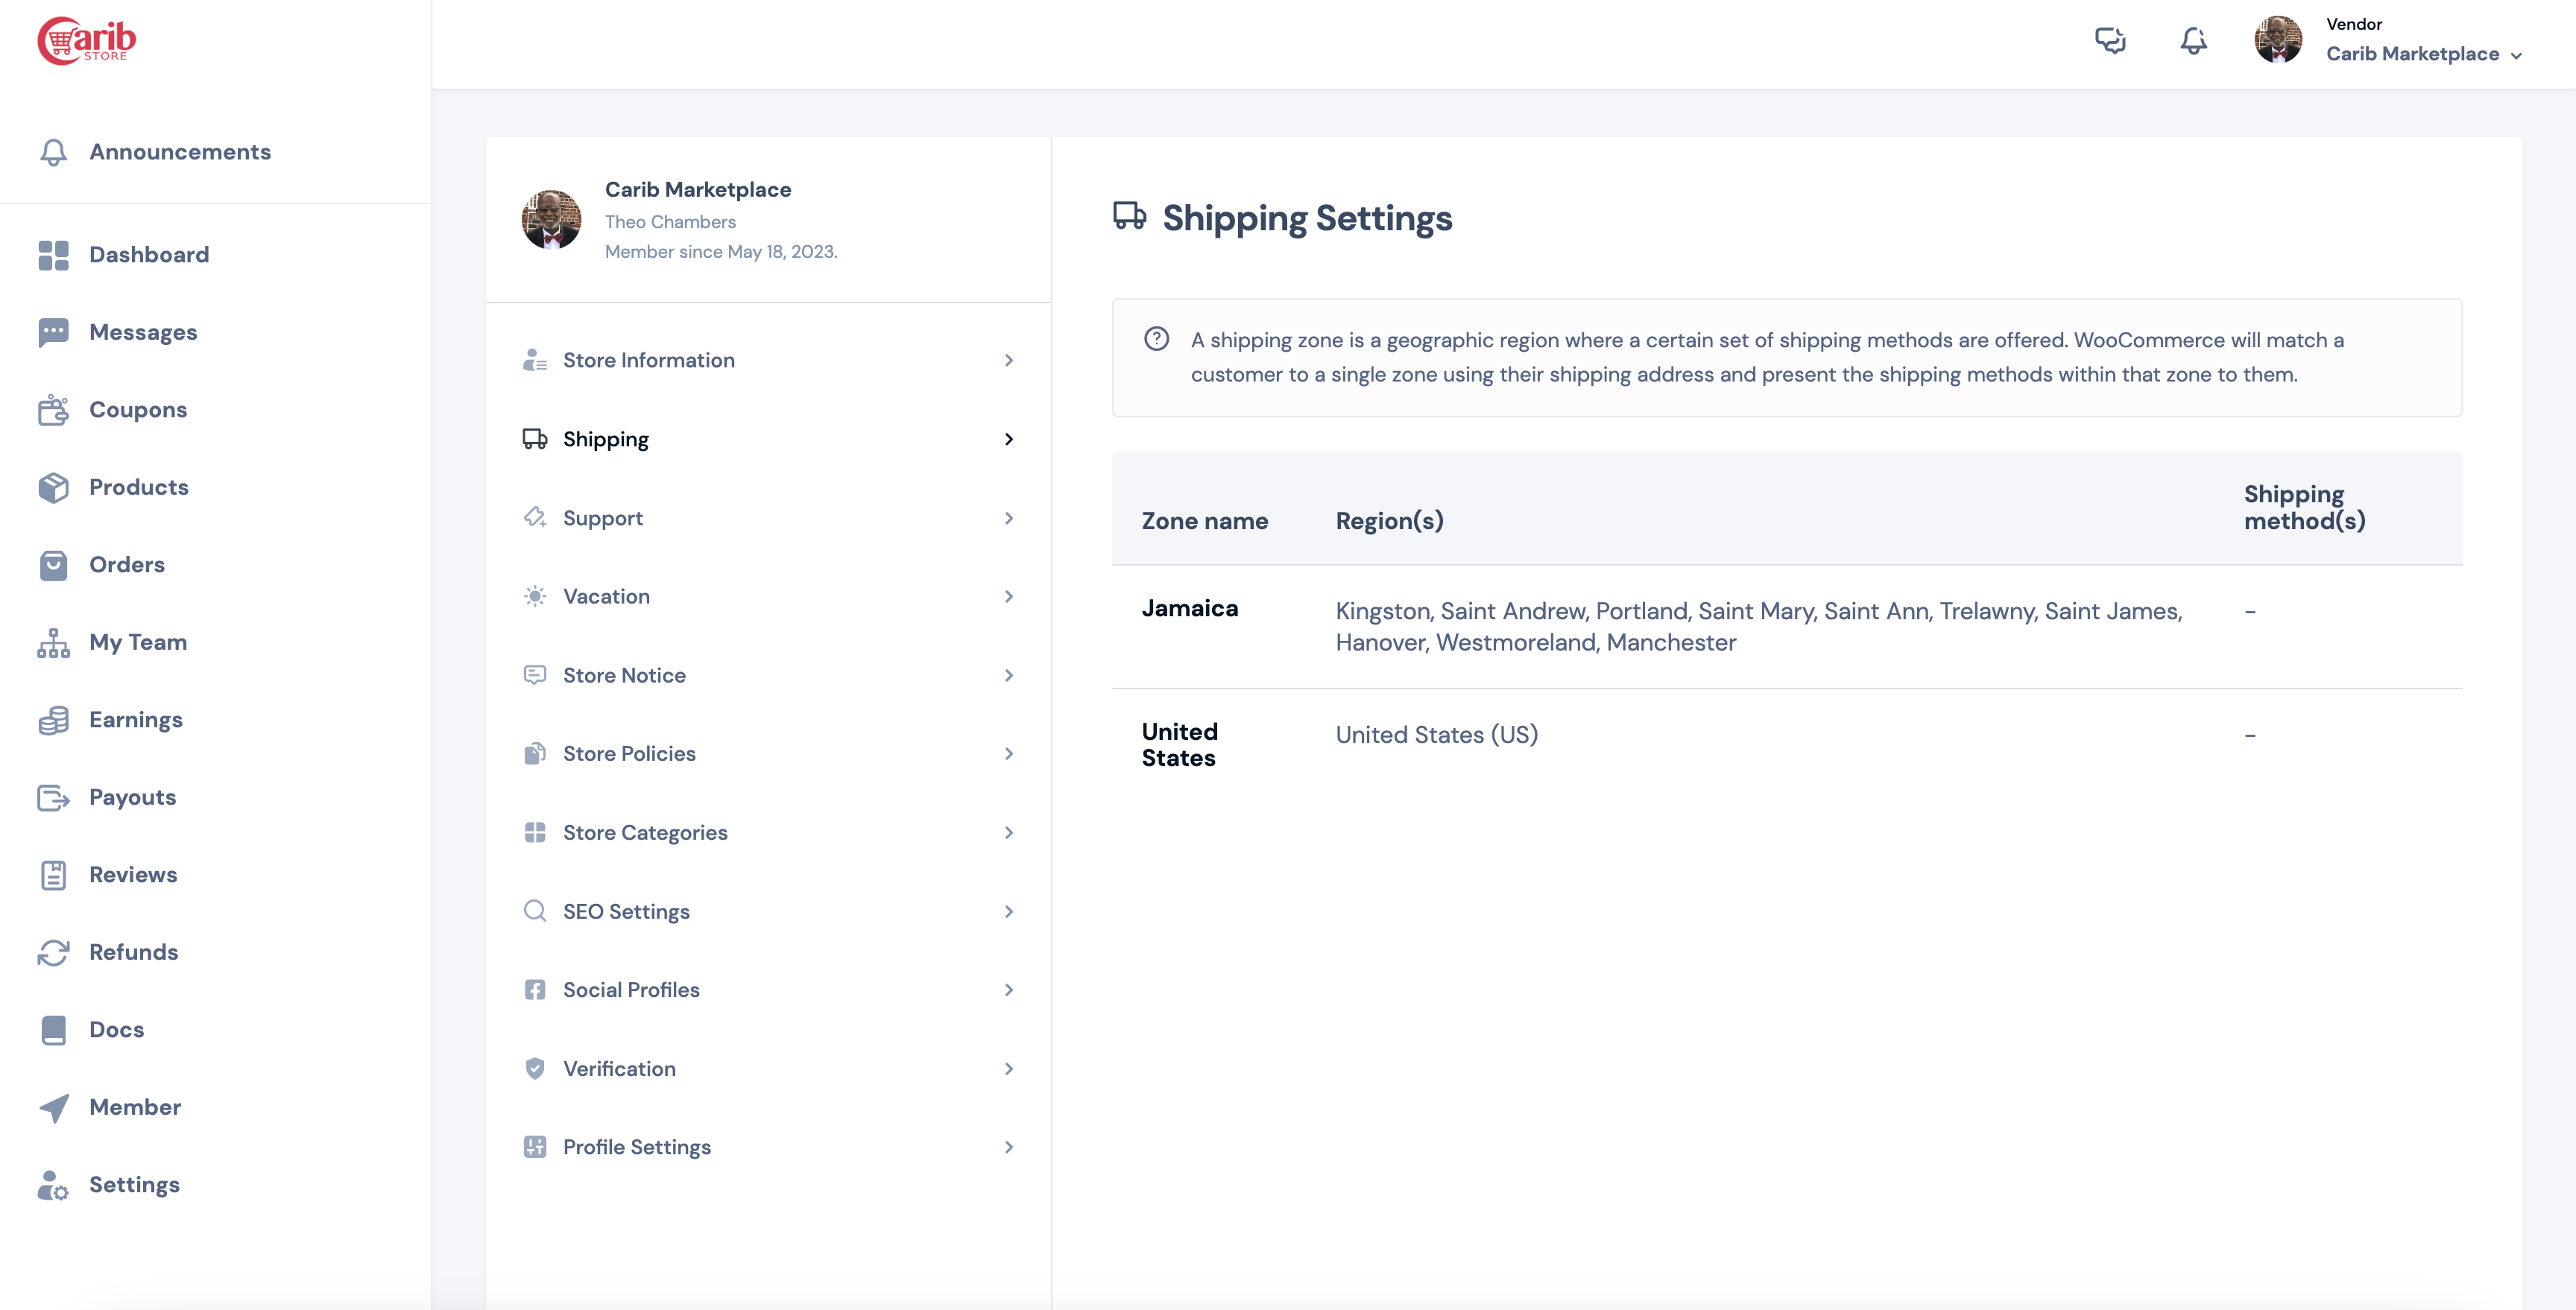Click the United States (US) region text
This screenshot has width=2576, height=1310.
tap(1437, 735)
